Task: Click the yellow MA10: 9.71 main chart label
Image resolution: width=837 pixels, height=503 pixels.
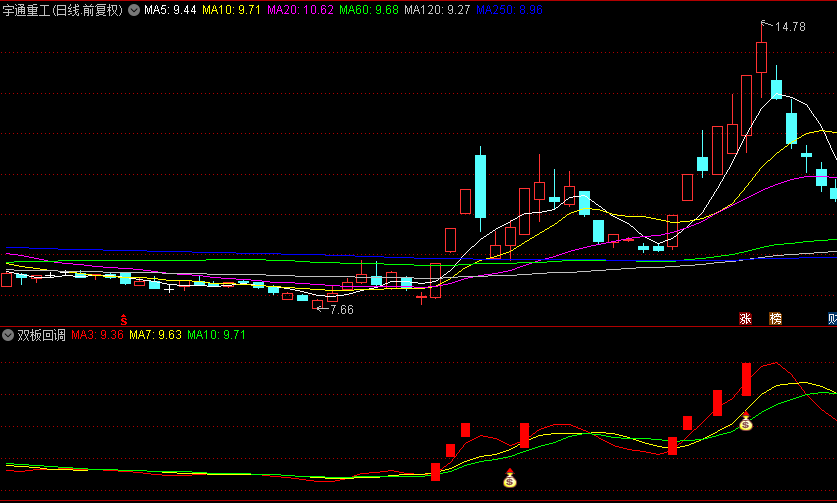Action: [231, 10]
